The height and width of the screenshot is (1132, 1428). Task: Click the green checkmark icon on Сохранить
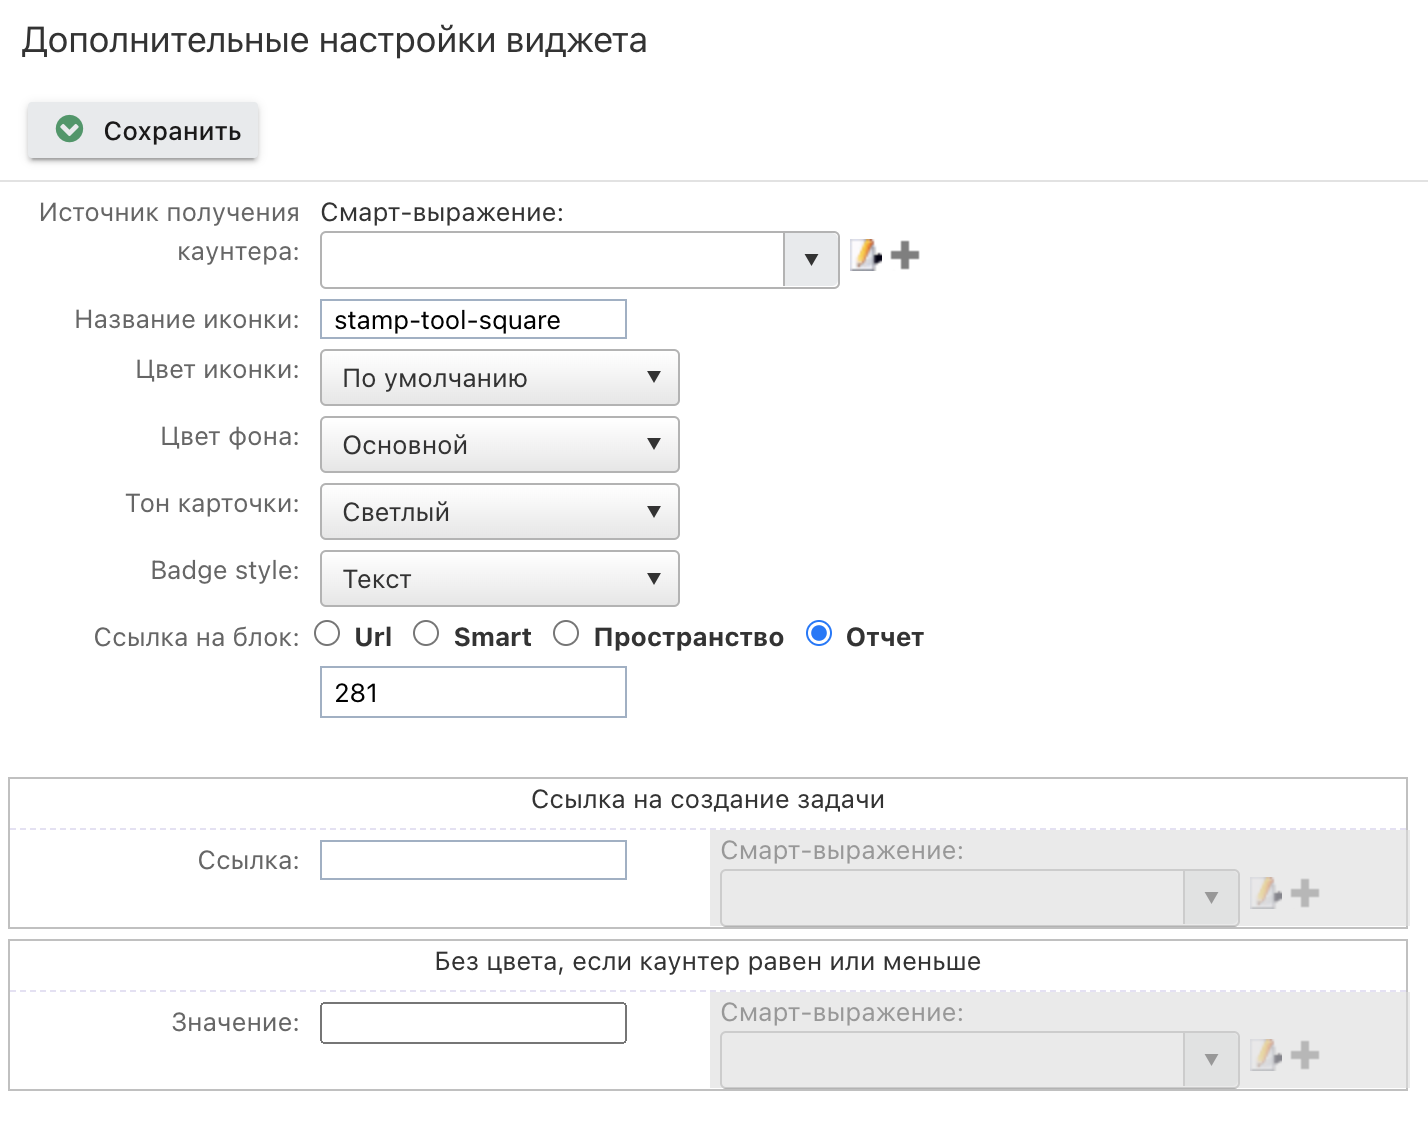tap(70, 129)
